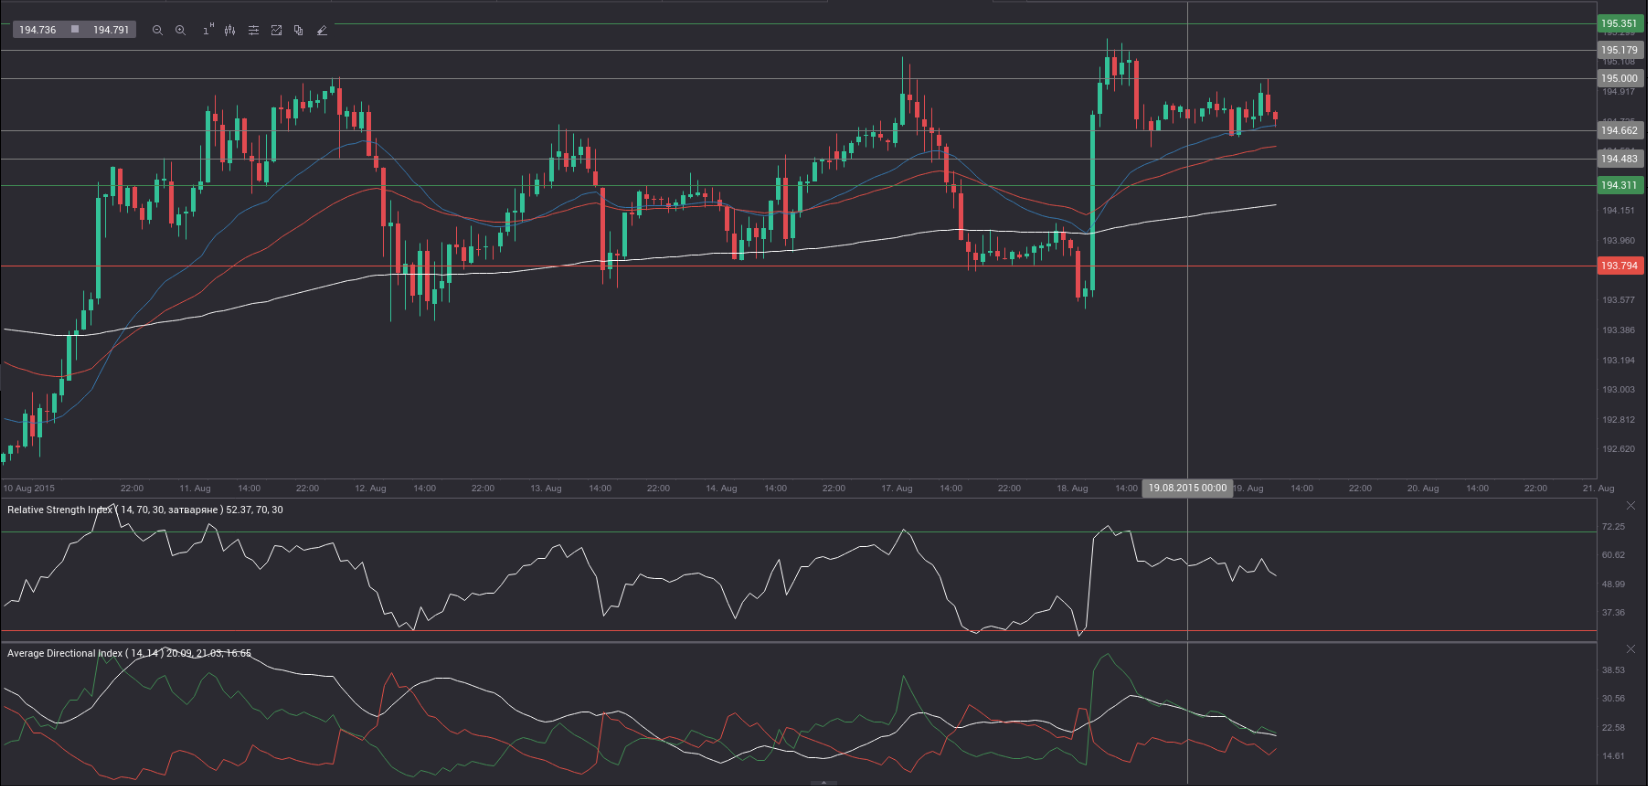The image size is (1648, 786).
Task: Close the Average Directional Index panel
Action: tap(1630, 649)
